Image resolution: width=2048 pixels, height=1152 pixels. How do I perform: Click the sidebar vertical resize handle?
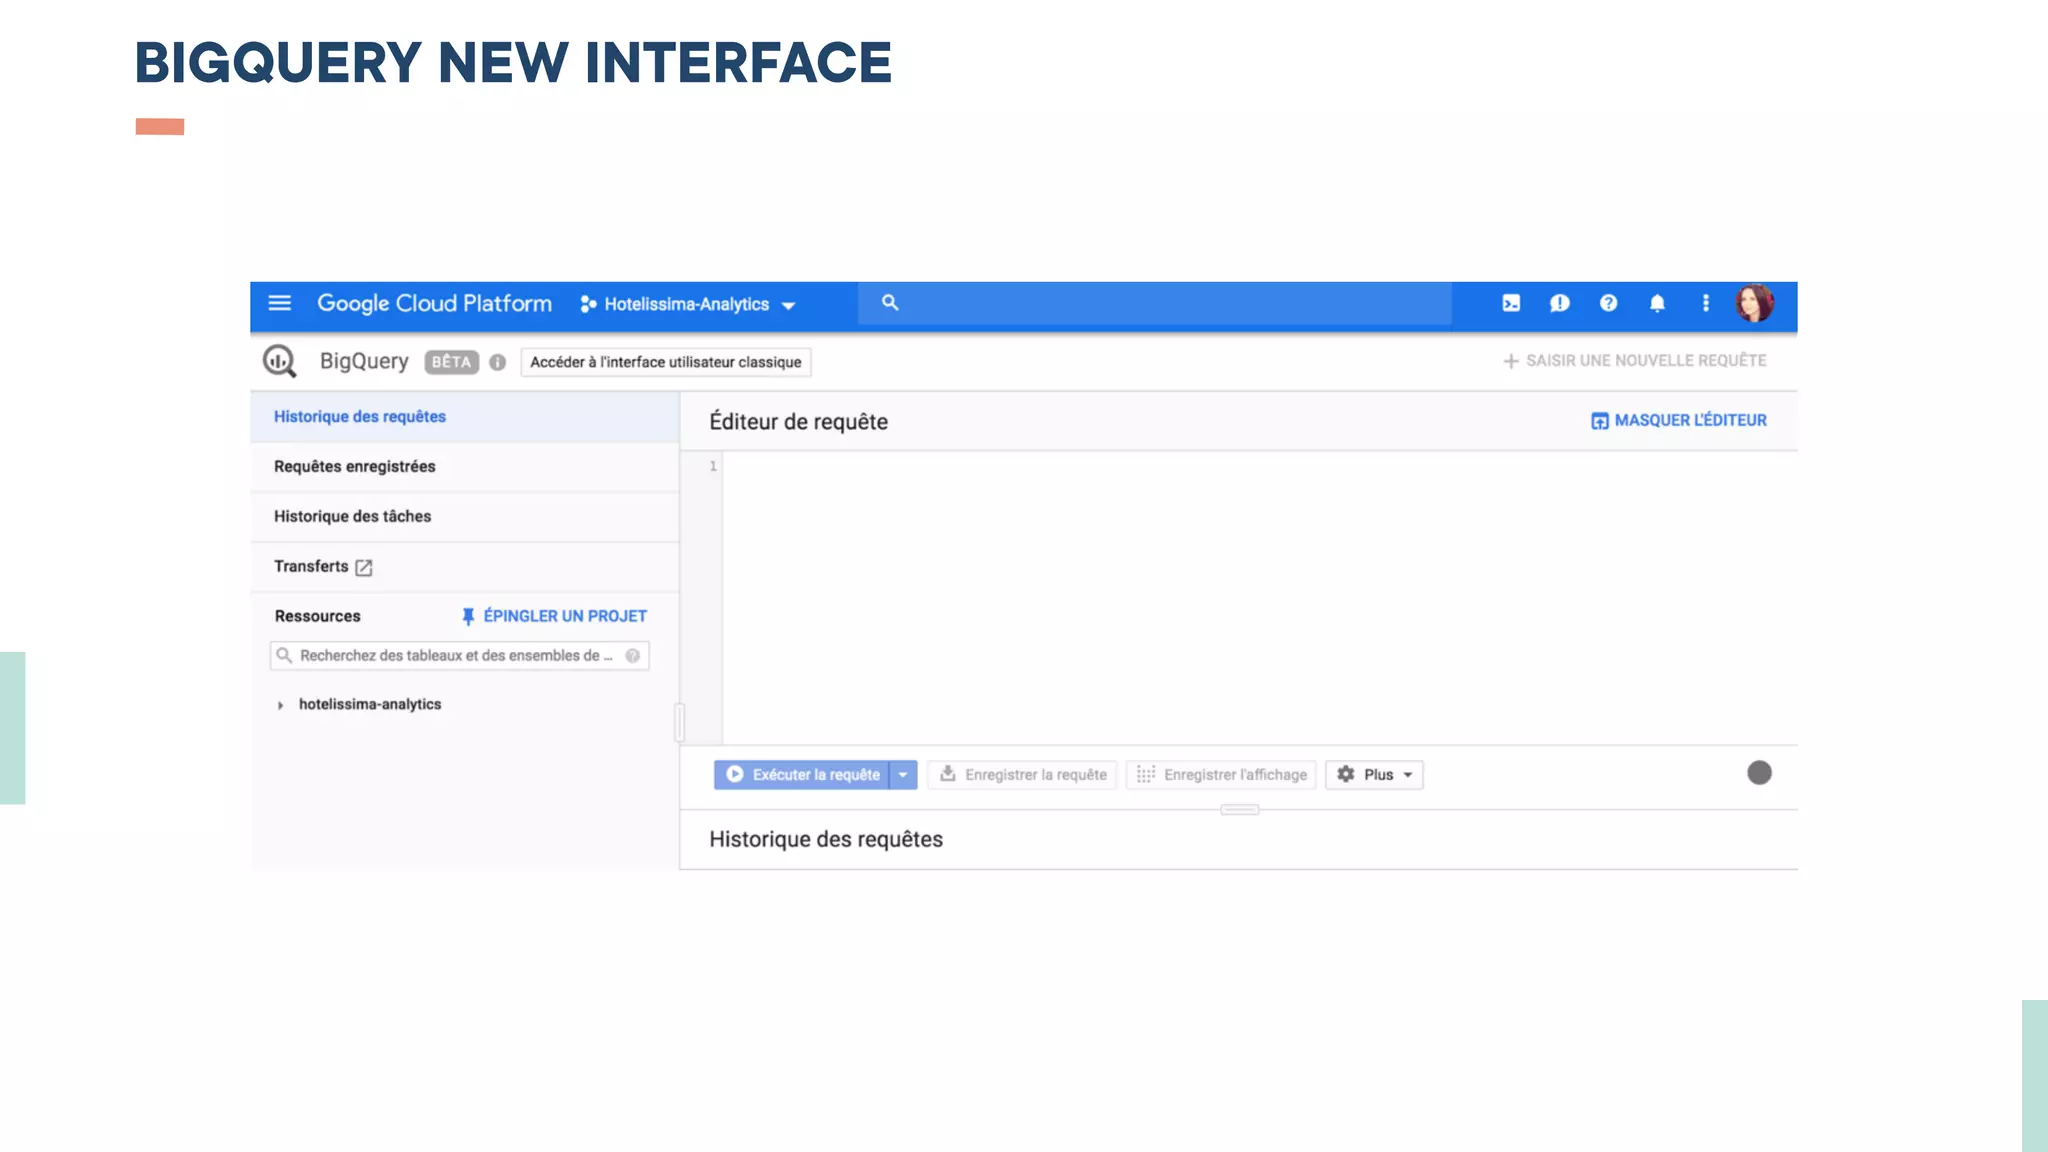[680, 723]
